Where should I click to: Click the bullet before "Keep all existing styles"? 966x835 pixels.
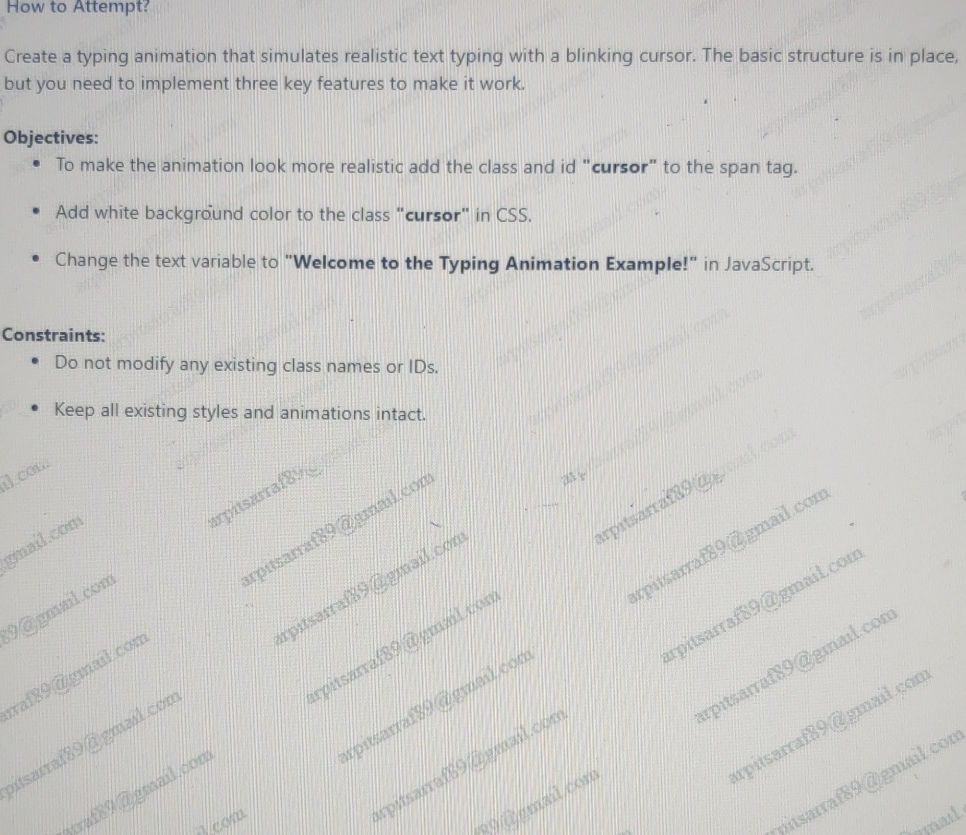(x=36, y=411)
